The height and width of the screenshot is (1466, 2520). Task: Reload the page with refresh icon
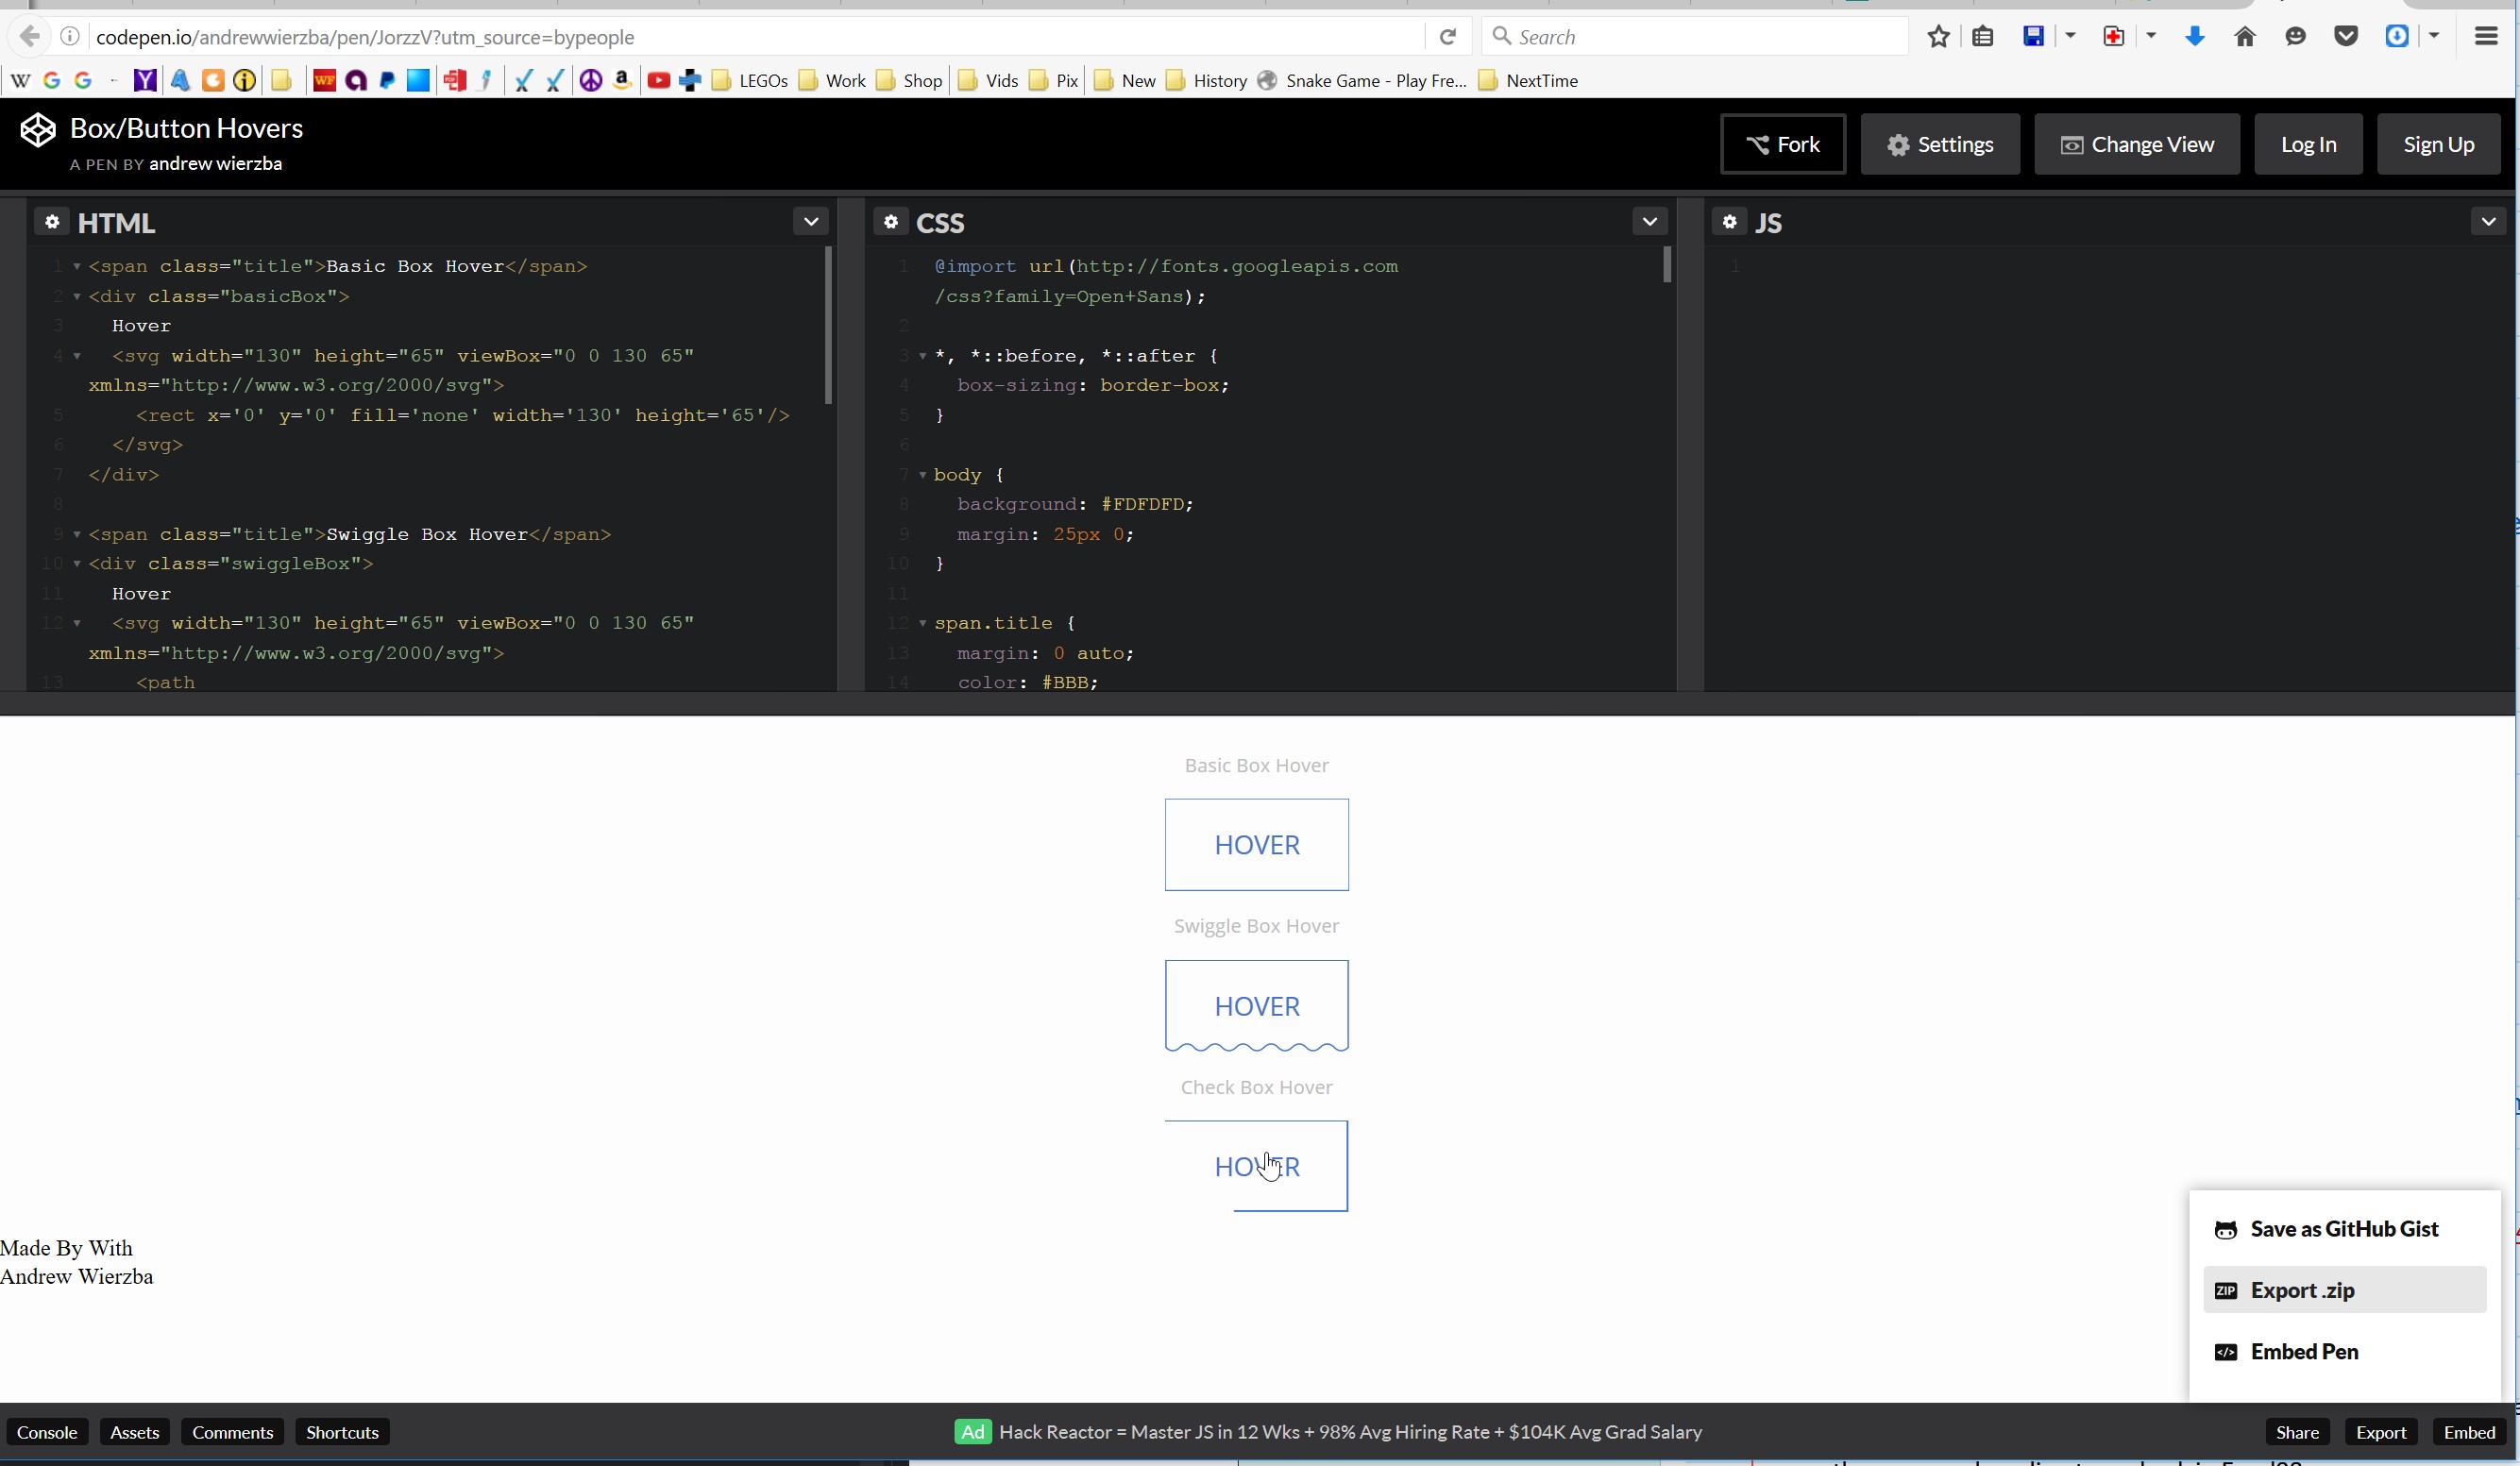coord(1447,37)
